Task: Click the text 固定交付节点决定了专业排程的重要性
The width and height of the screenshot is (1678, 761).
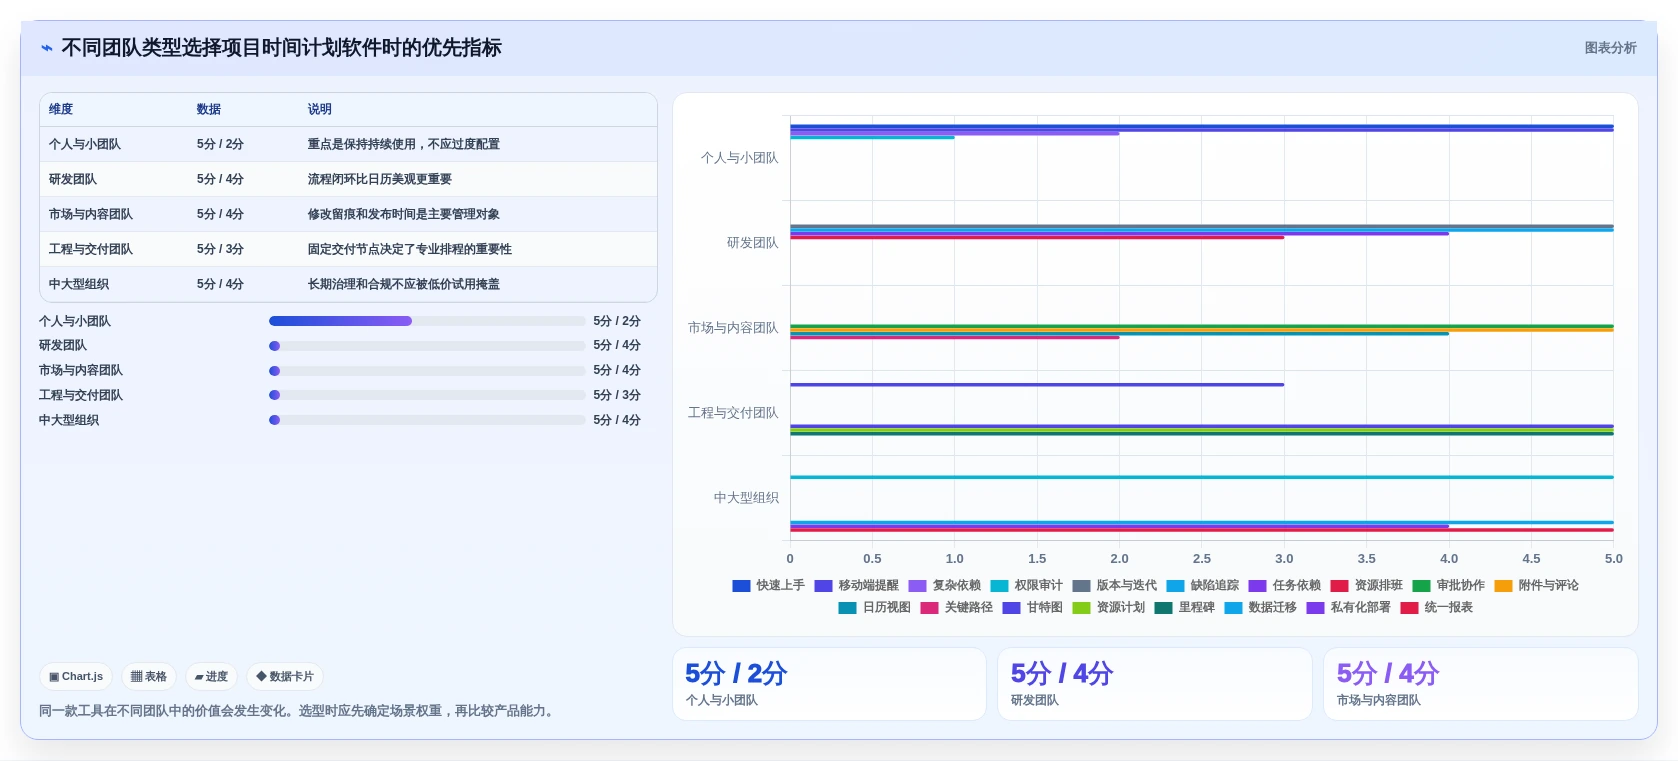Action: (x=410, y=249)
